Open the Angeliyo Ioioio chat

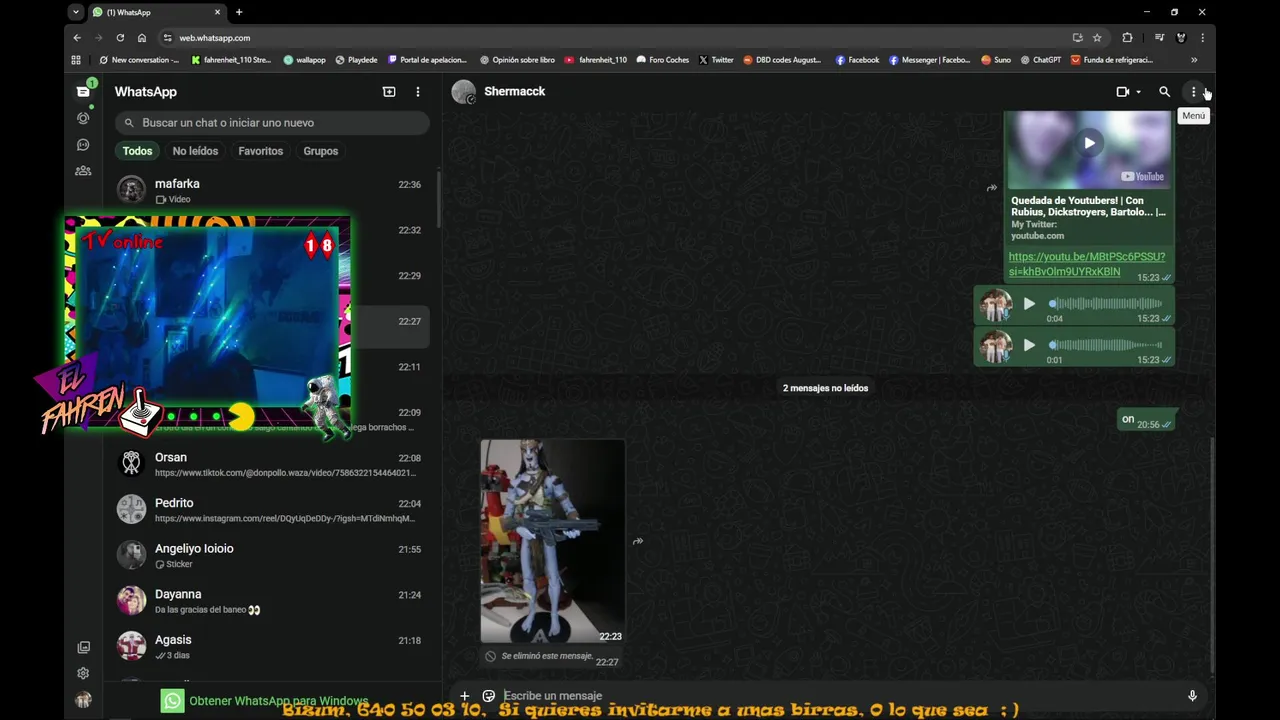[x=270, y=555]
